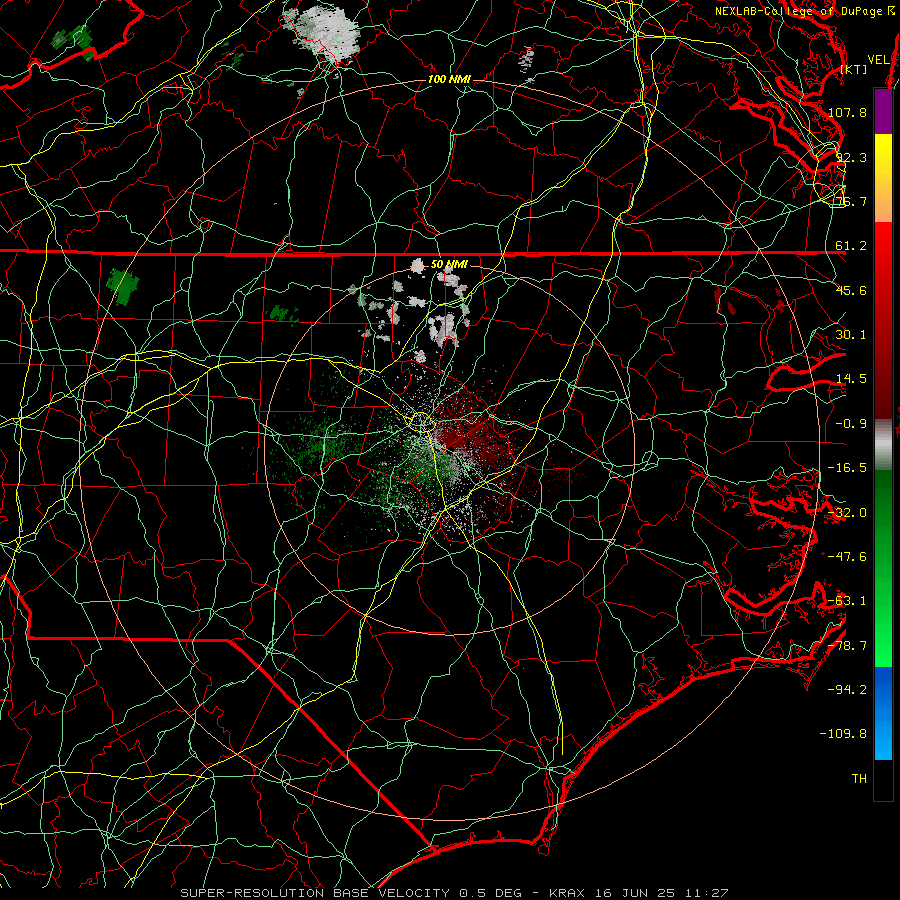This screenshot has height=900, width=900.
Task: Click the green echo patch west of 50 NMI ring
Action: coord(123,285)
